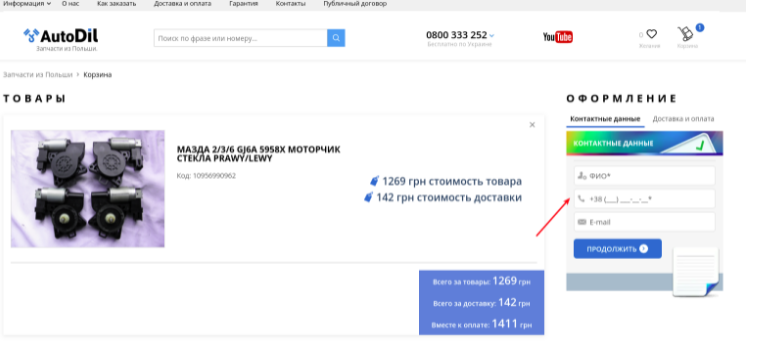Open the window motor product thumbnail
The height and width of the screenshot is (361, 770).
point(88,189)
